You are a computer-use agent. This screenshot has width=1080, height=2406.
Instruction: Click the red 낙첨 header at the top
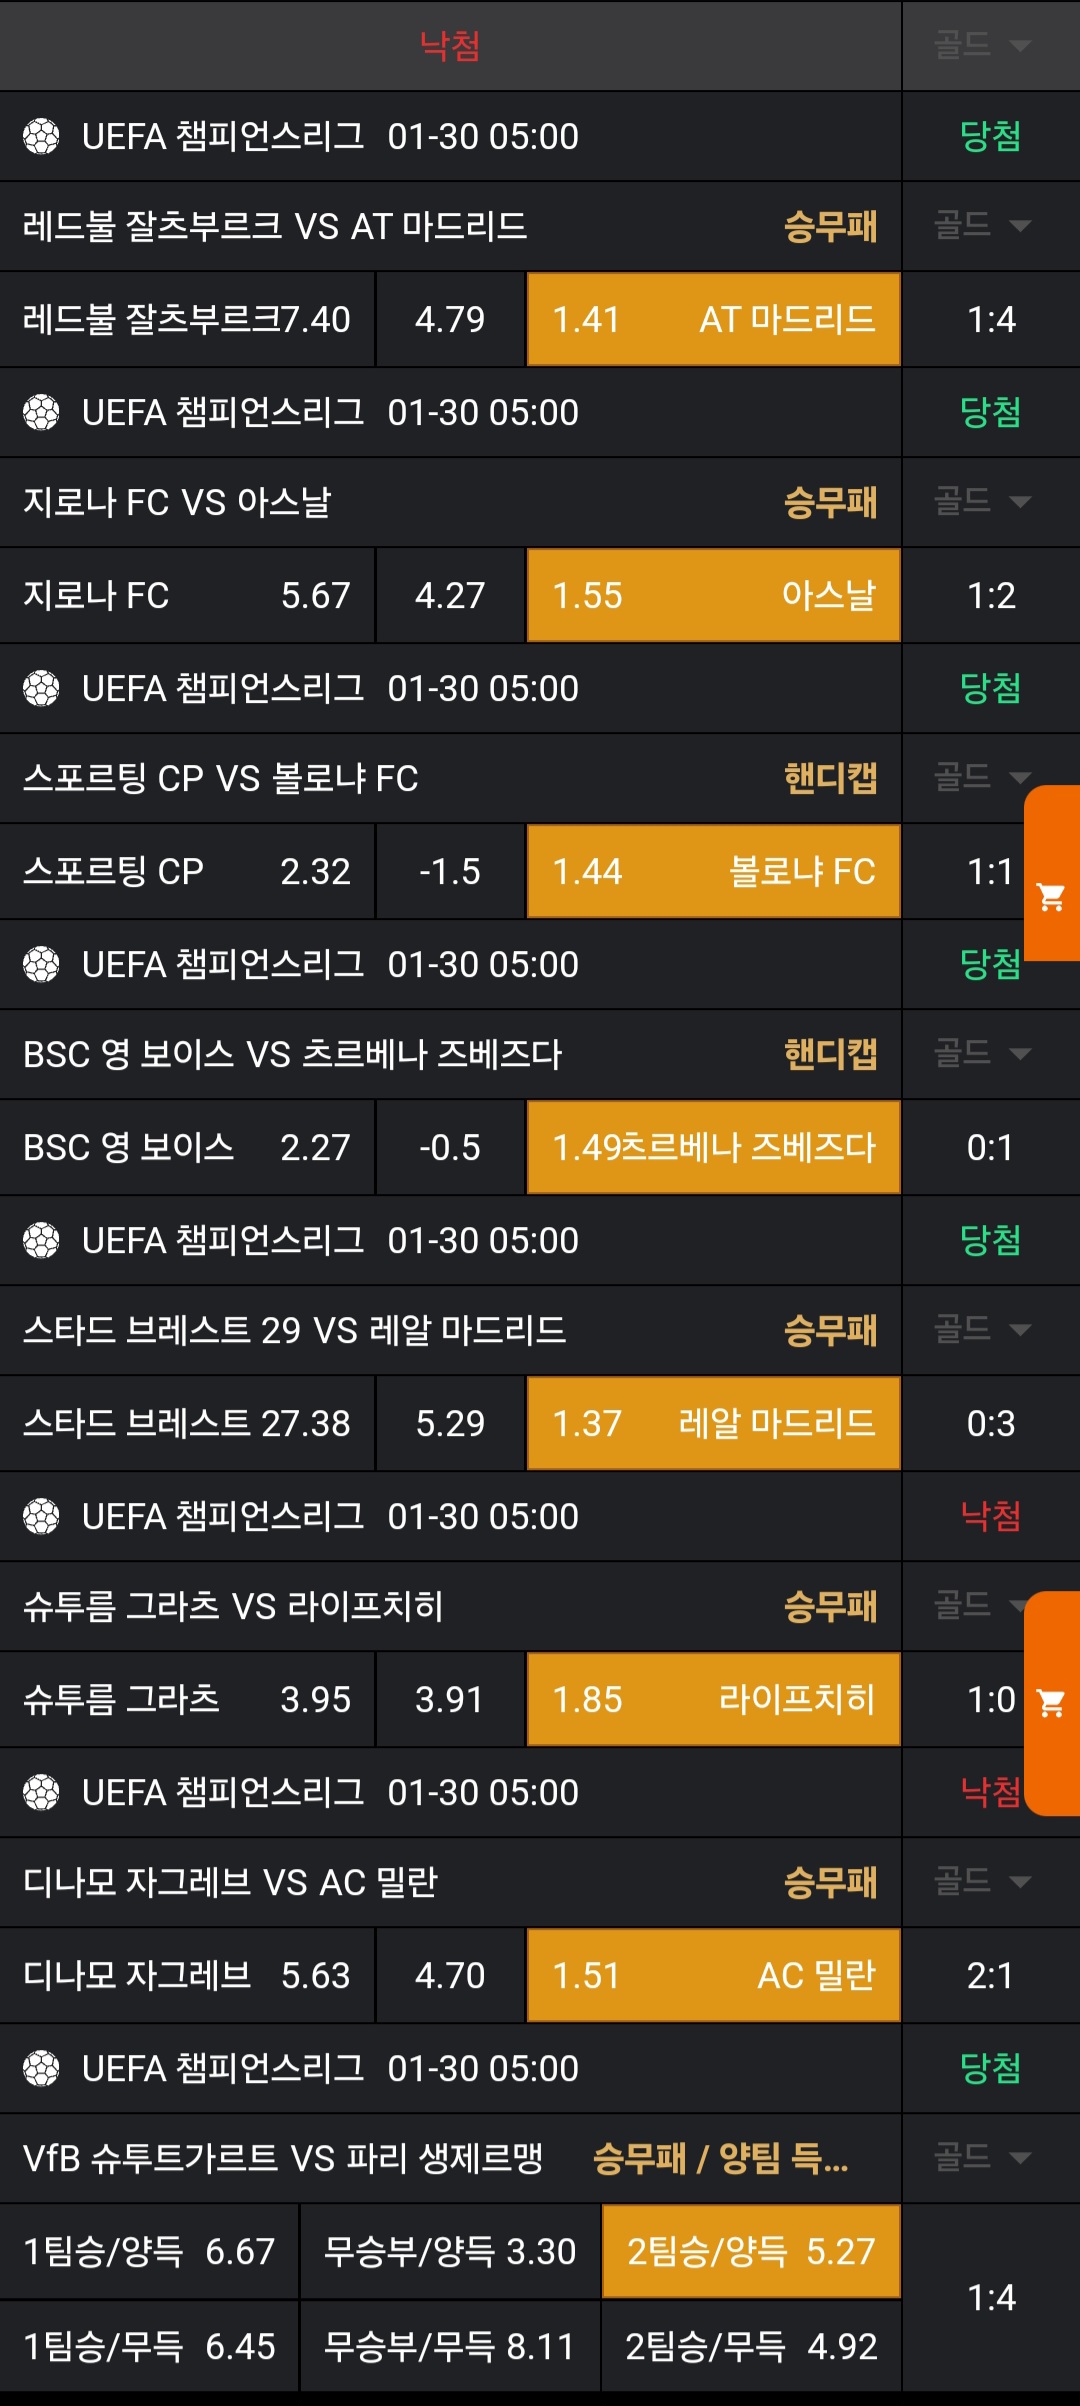click(x=450, y=45)
